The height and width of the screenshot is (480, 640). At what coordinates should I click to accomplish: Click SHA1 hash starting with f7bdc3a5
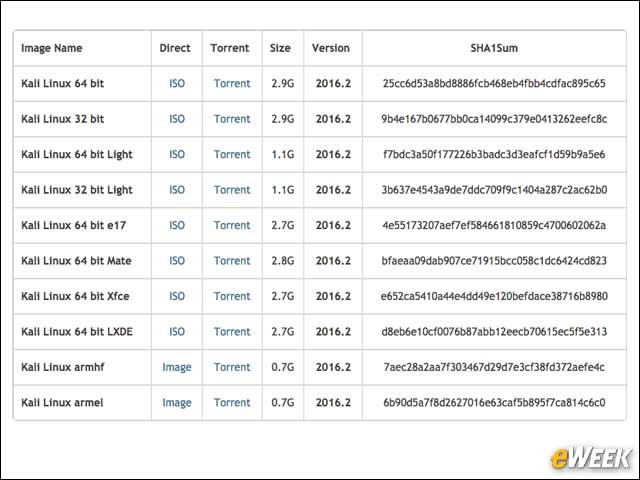pos(494,154)
